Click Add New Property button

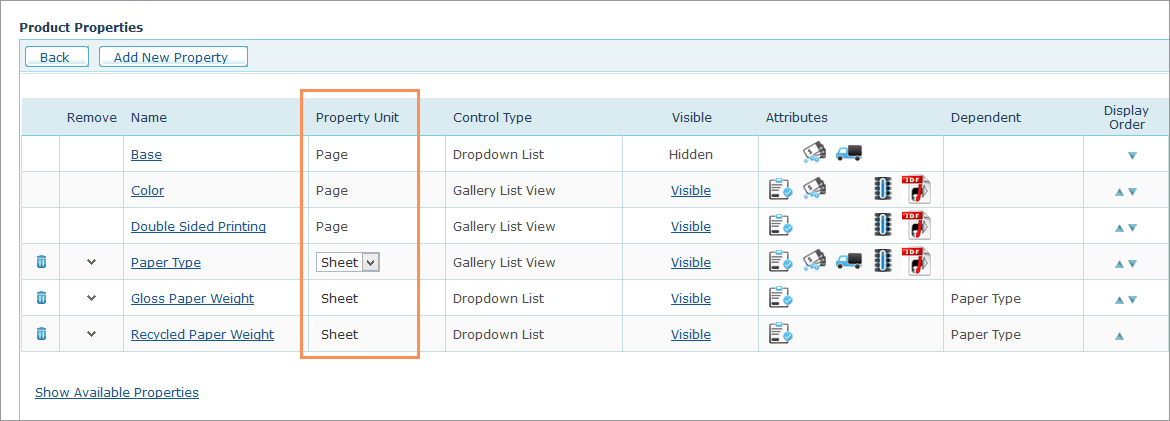pyautogui.click(x=172, y=57)
